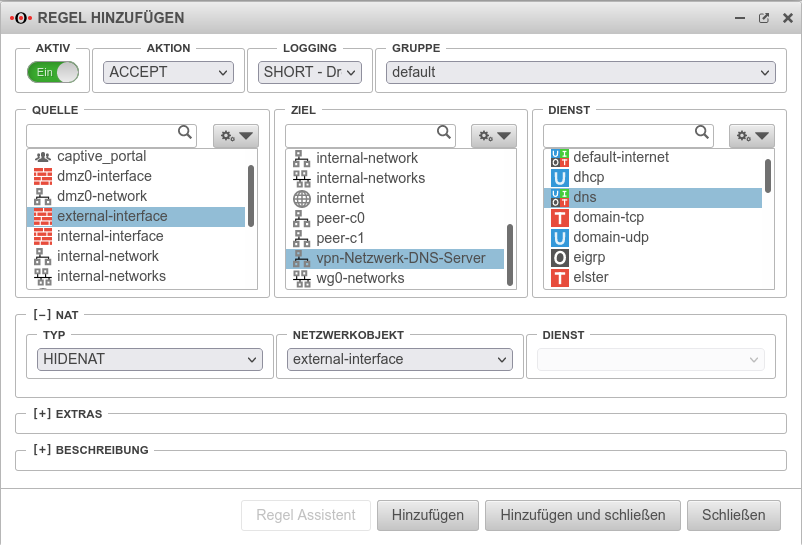Click the search magnifier in Quelle field
Screen dimensions: 802x545
click(185, 132)
